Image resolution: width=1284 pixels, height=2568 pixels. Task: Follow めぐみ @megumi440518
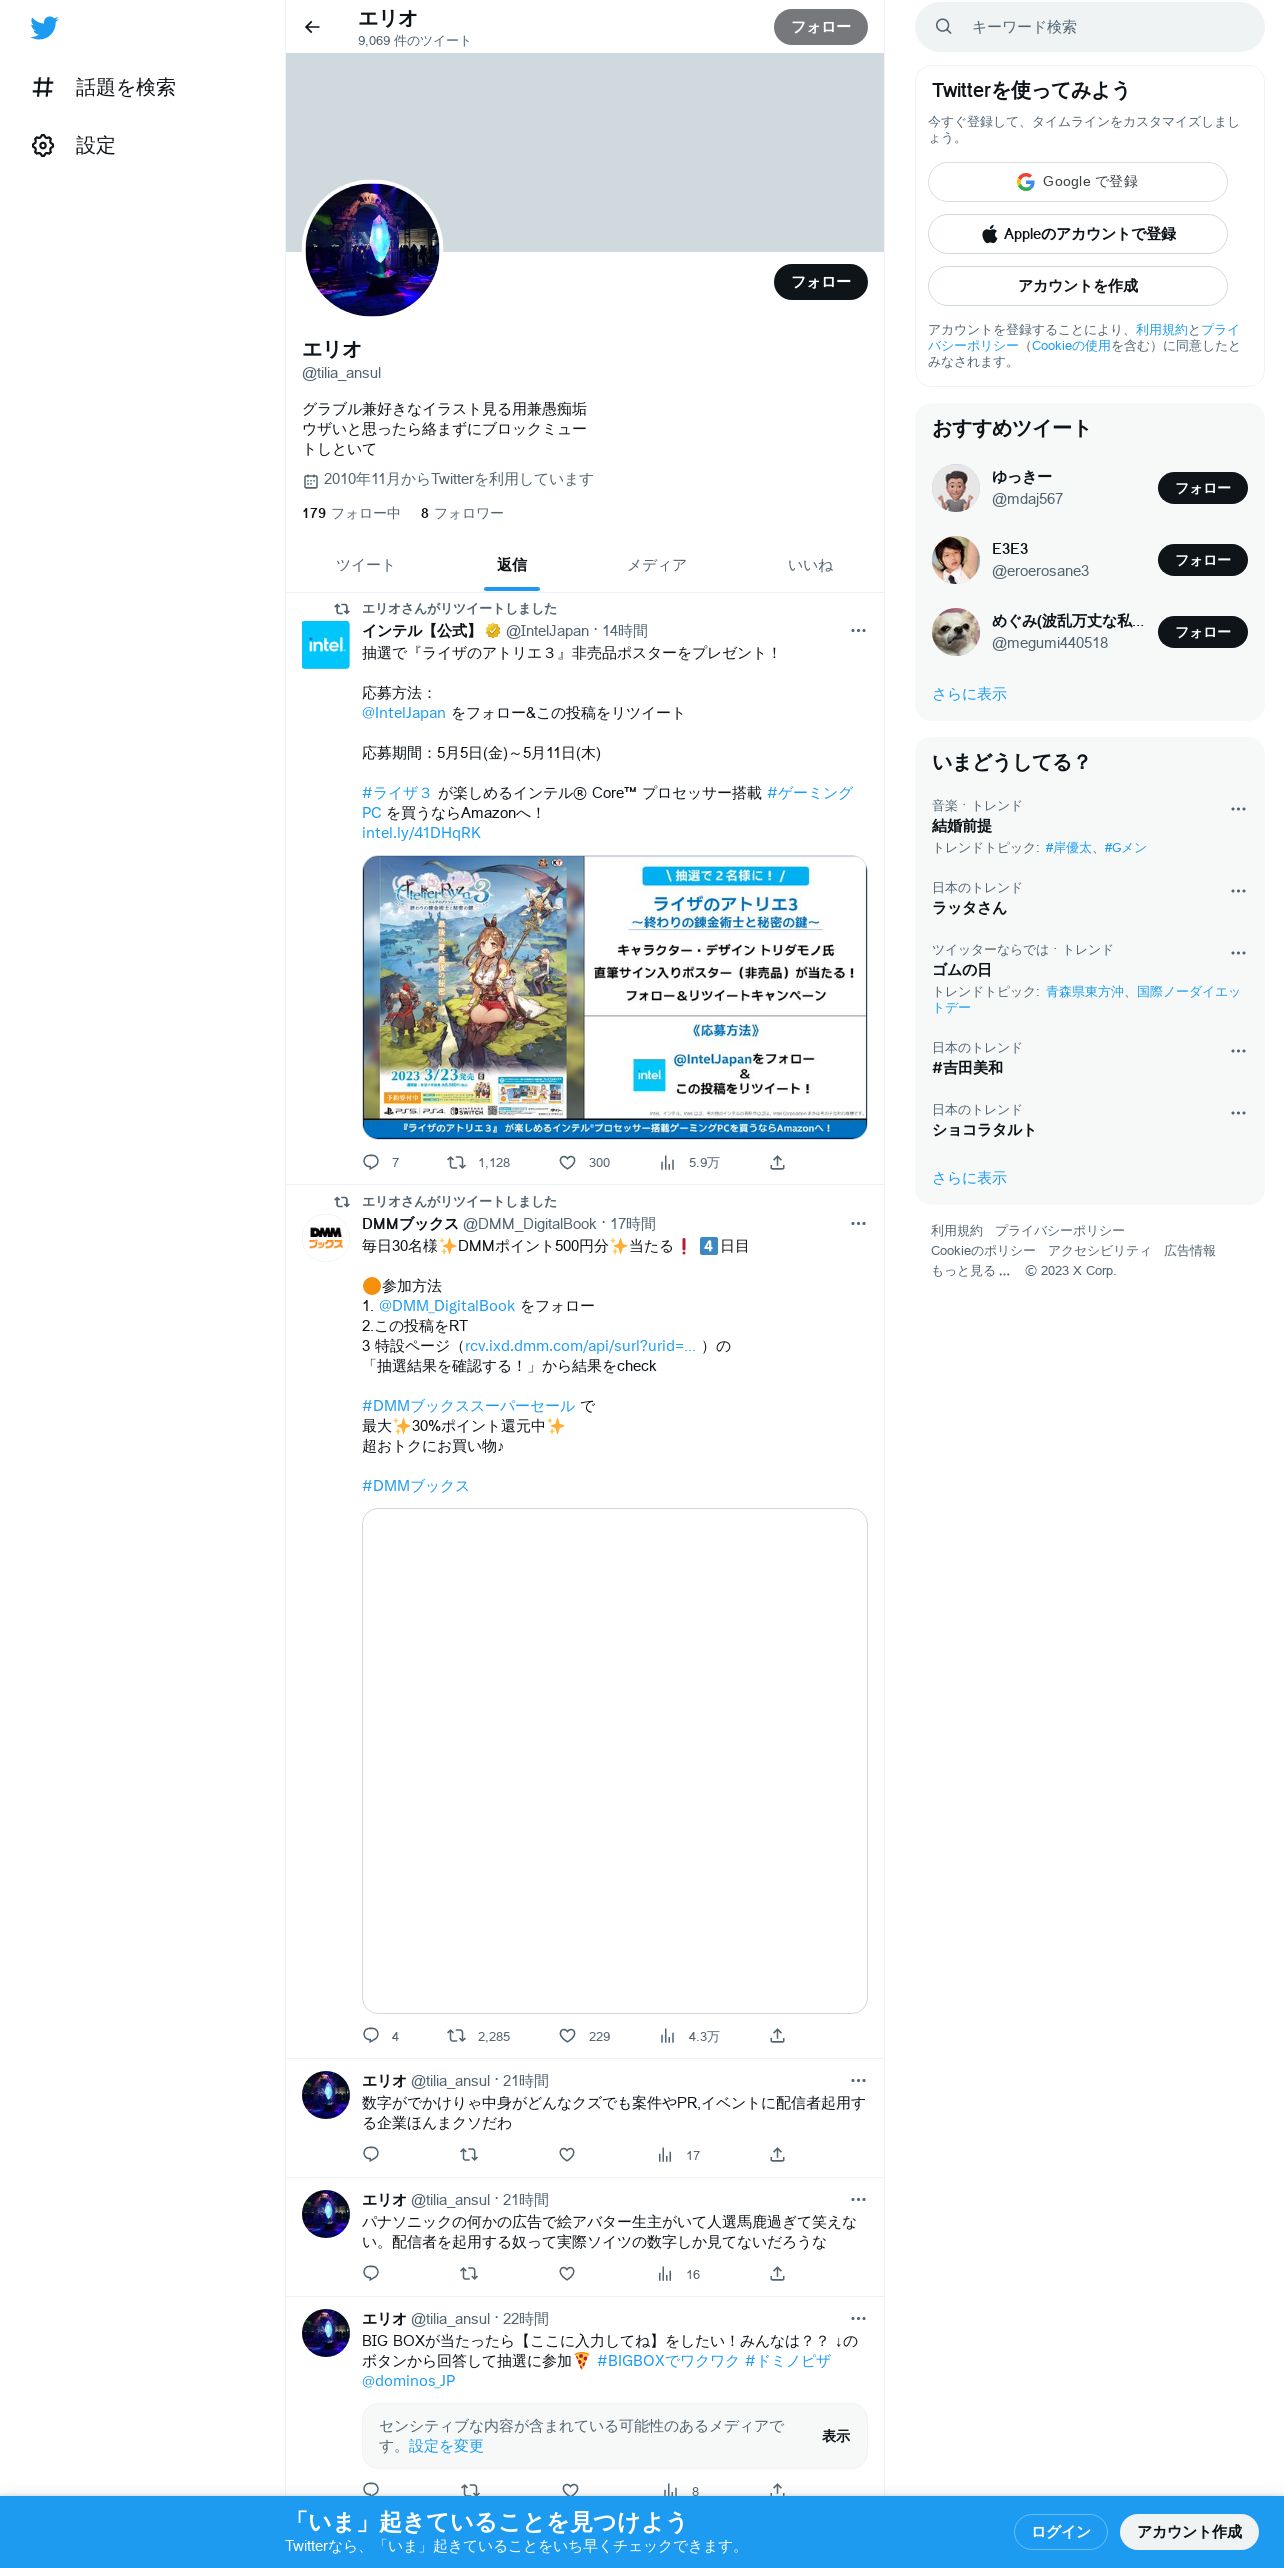[x=1203, y=632]
